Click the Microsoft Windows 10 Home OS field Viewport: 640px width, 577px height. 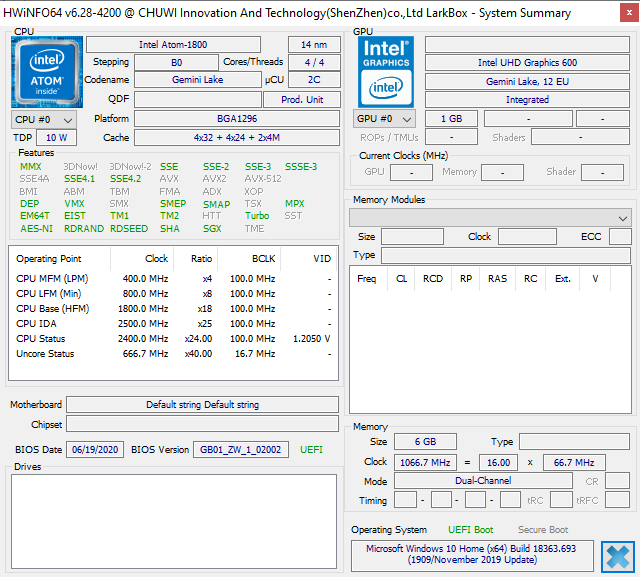[x=472, y=554]
